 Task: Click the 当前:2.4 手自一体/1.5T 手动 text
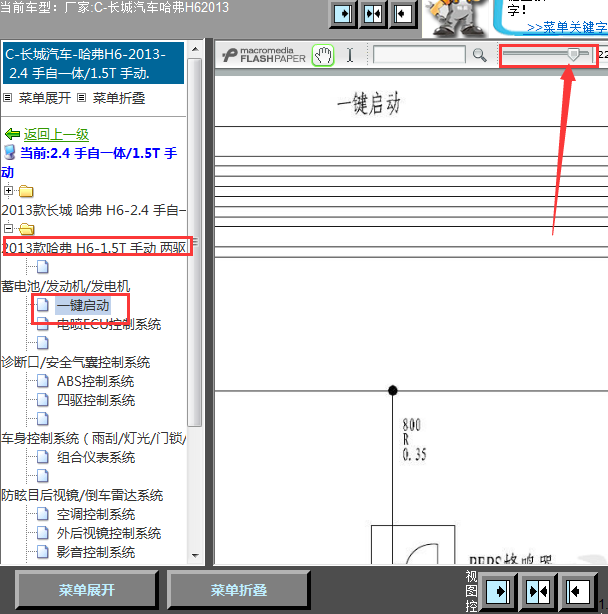90,162
